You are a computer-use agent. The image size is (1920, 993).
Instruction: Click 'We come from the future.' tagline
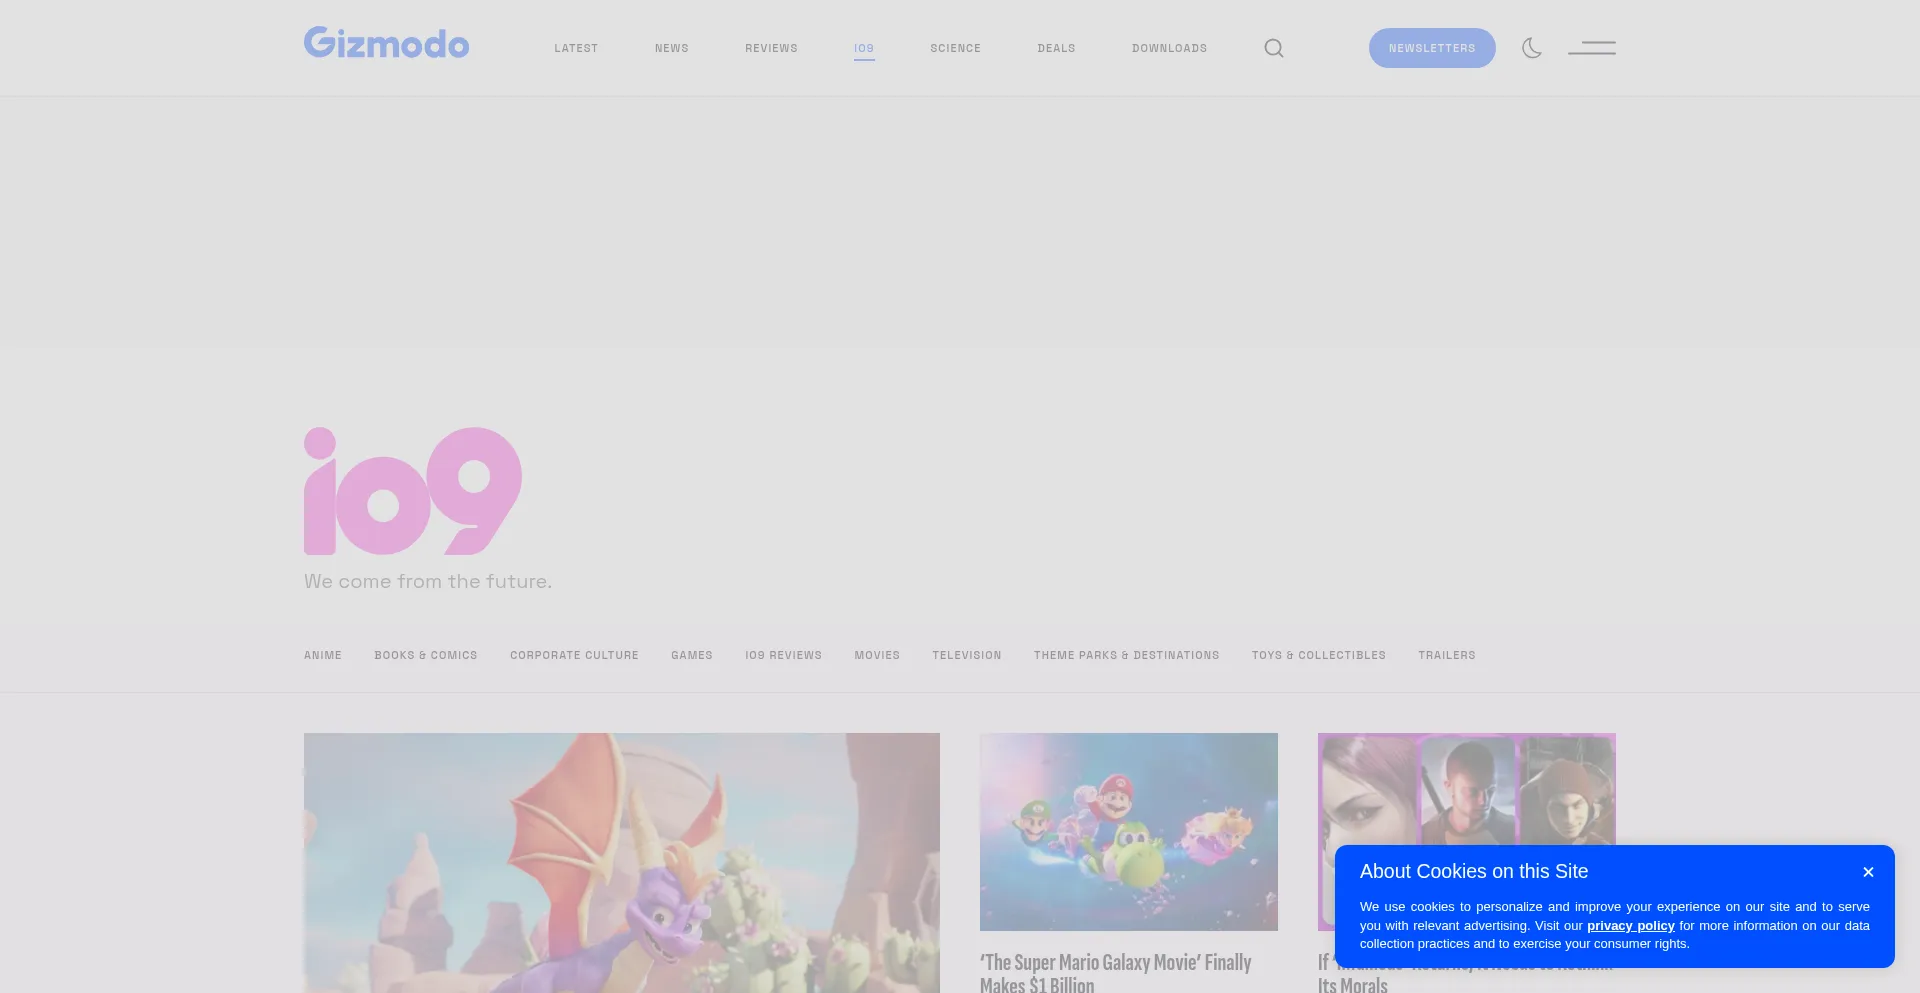click(428, 581)
